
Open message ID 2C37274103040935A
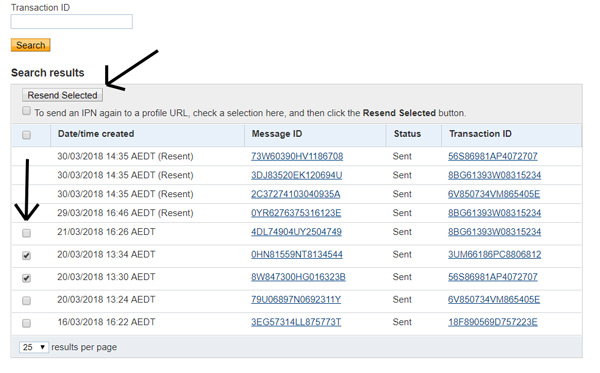tap(295, 194)
